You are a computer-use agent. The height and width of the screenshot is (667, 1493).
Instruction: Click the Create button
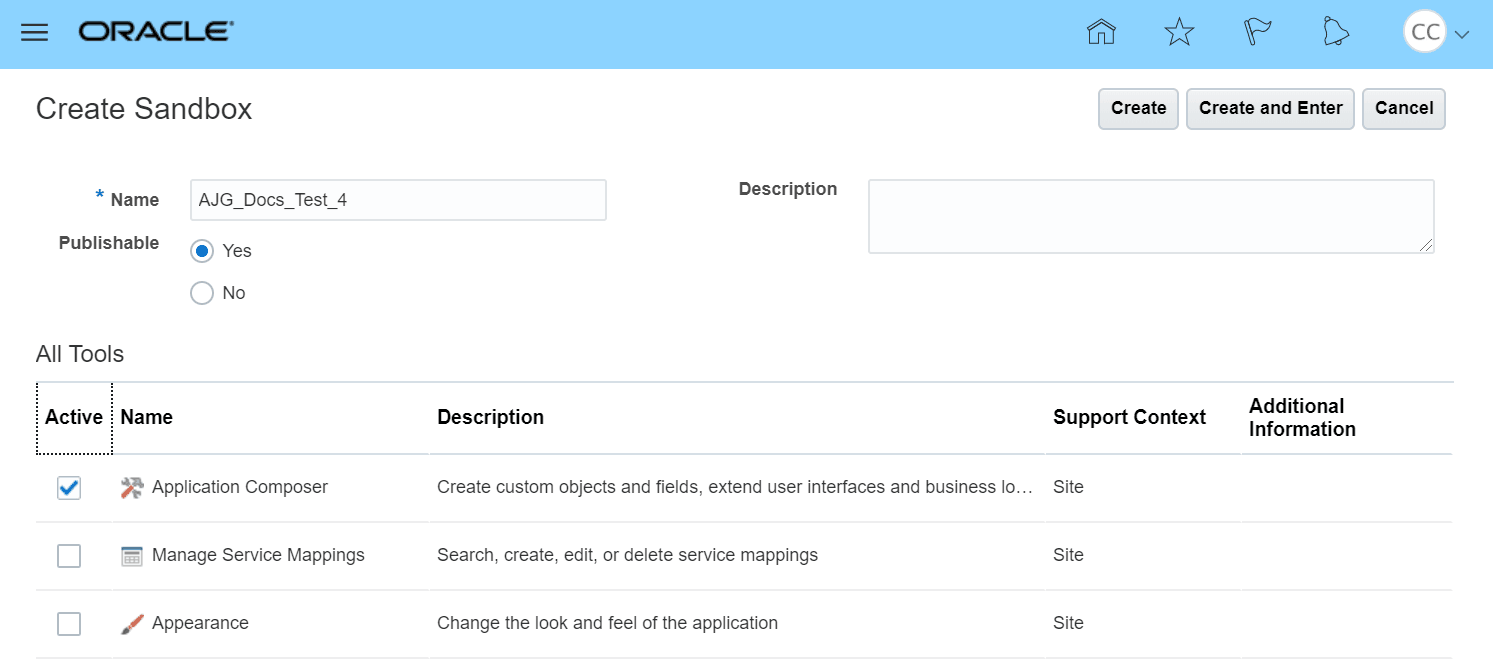point(1137,108)
